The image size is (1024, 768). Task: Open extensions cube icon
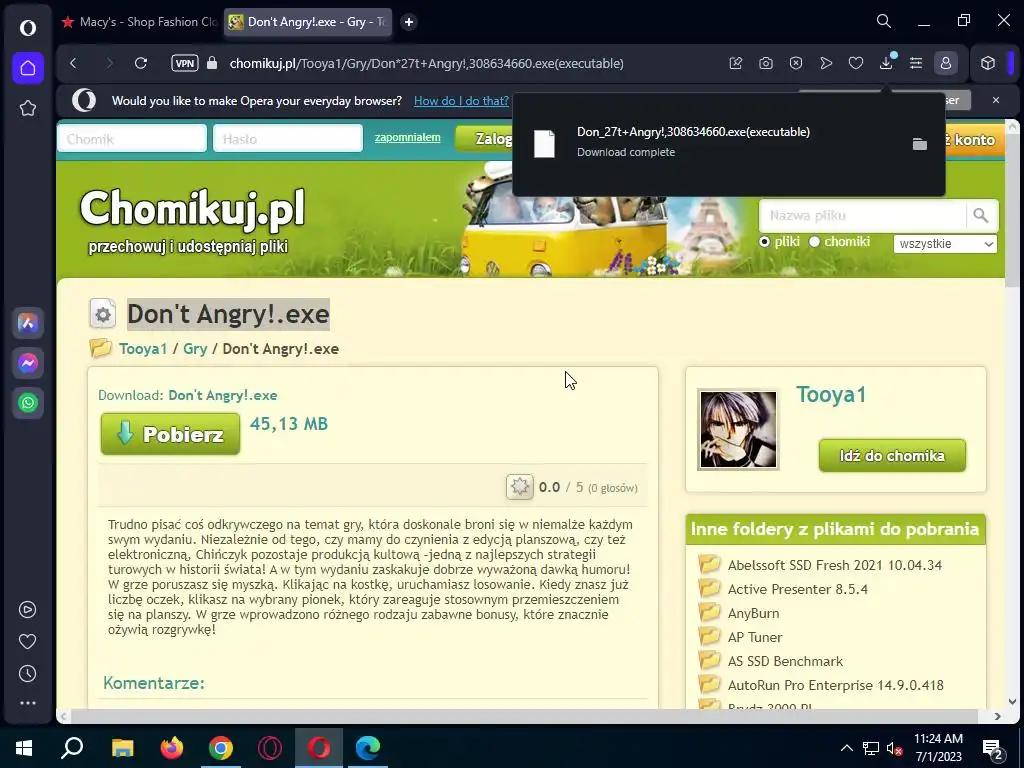987,63
